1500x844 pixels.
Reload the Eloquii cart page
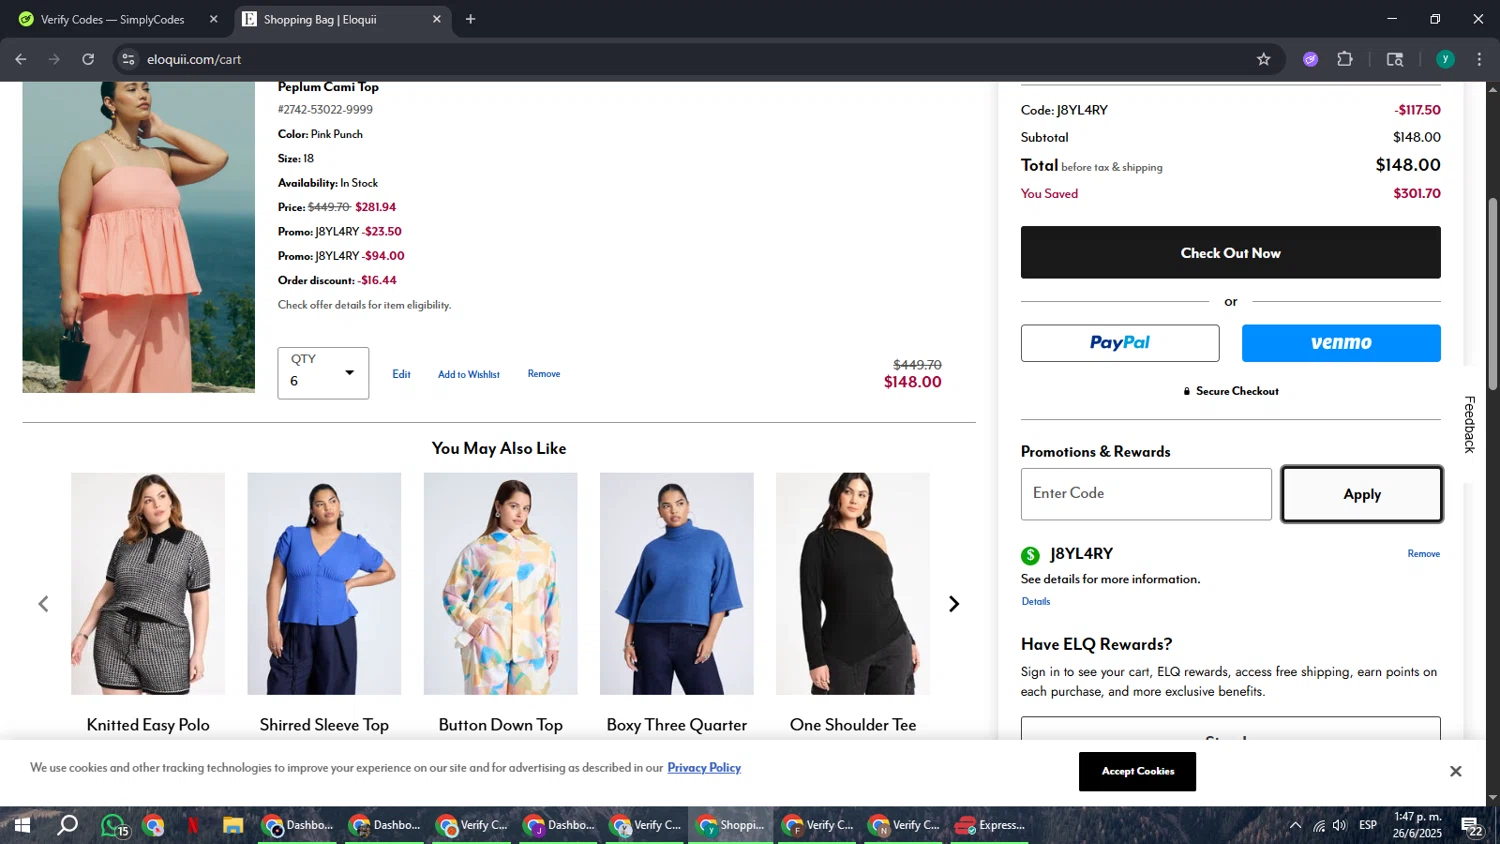click(x=88, y=59)
